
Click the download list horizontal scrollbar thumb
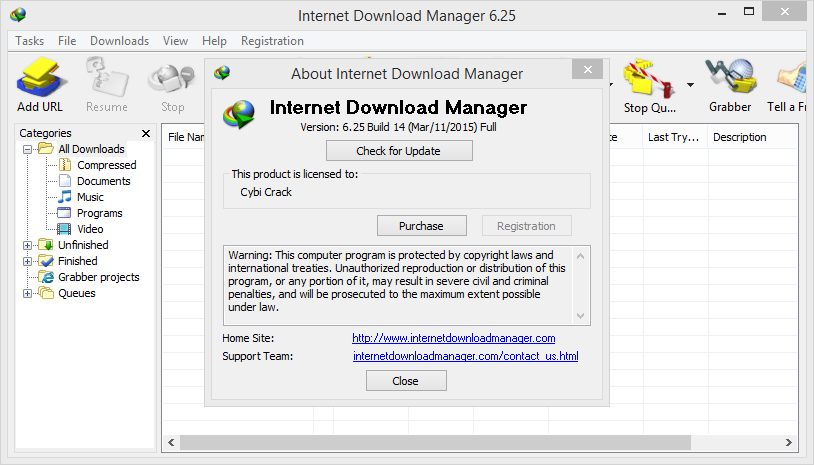click(x=435, y=443)
